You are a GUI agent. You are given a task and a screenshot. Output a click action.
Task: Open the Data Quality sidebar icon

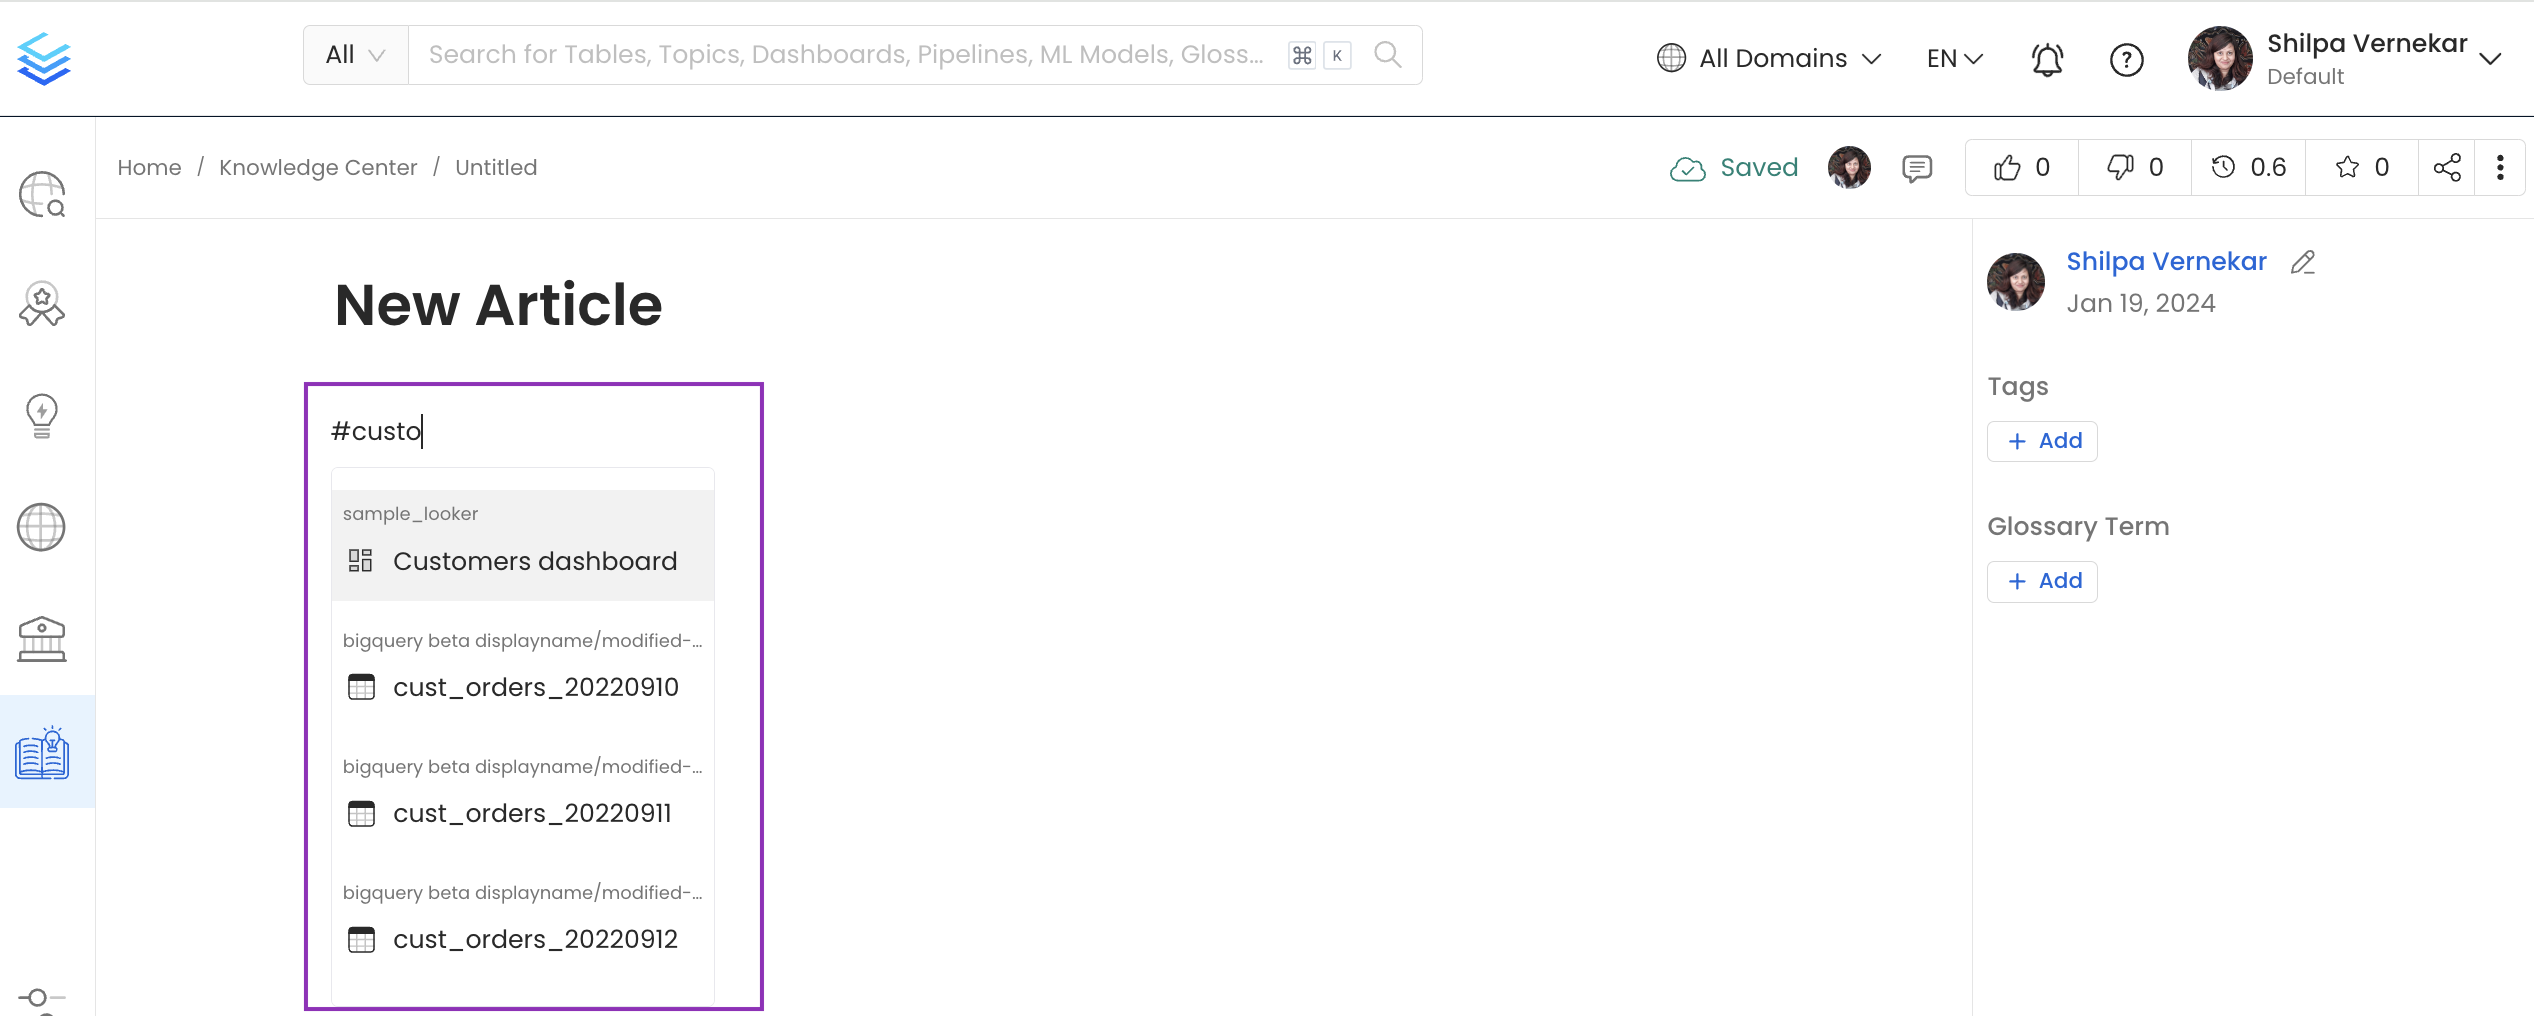[x=42, y=304]
